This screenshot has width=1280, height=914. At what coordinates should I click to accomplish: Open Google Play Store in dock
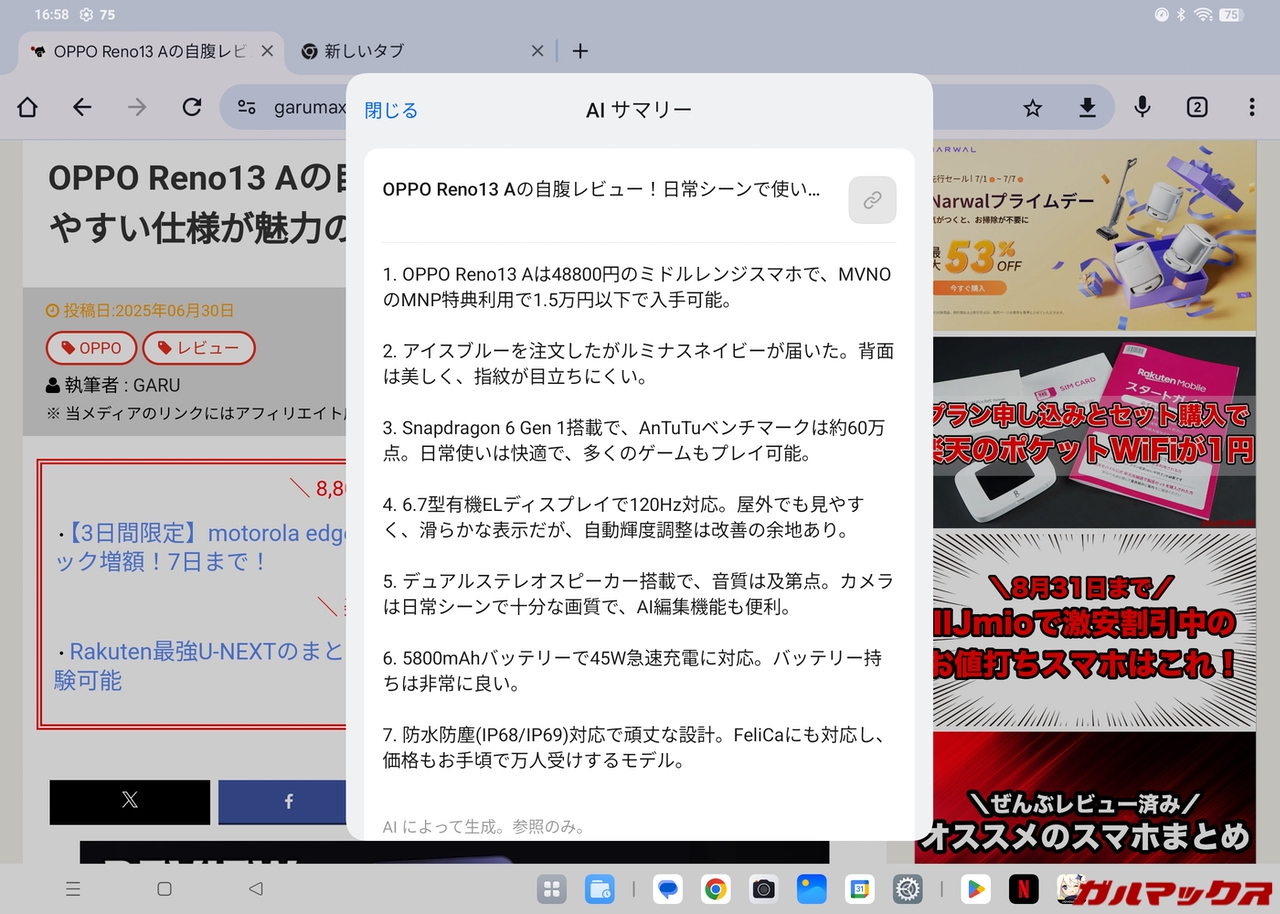click(975, 889)
